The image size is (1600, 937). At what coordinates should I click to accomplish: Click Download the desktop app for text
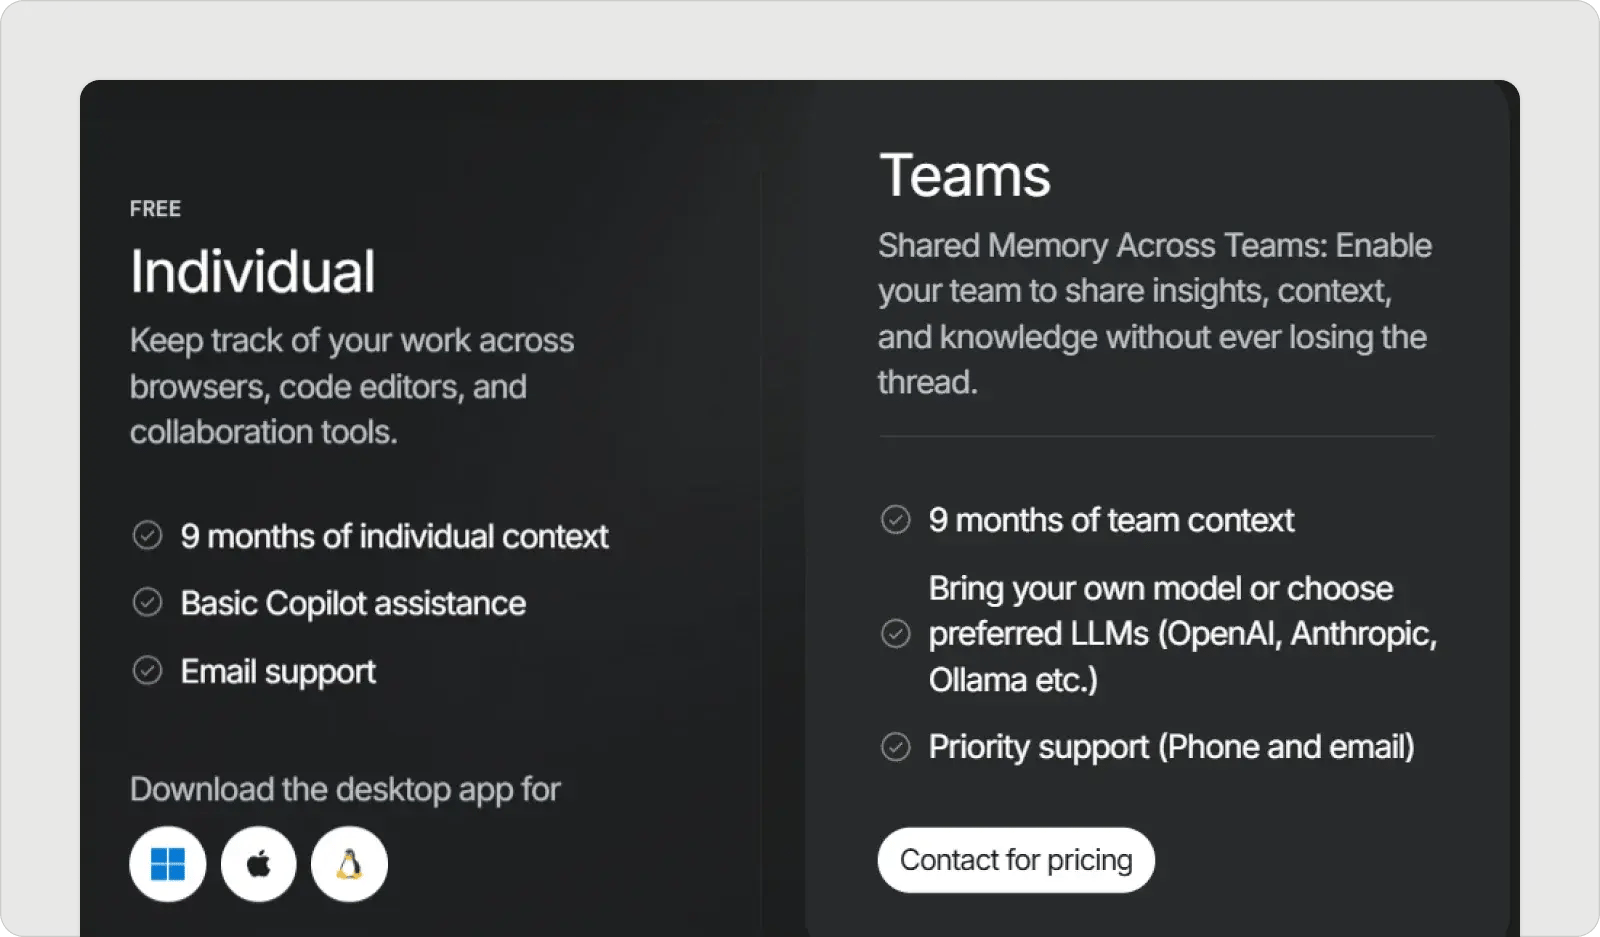(345, 790)
